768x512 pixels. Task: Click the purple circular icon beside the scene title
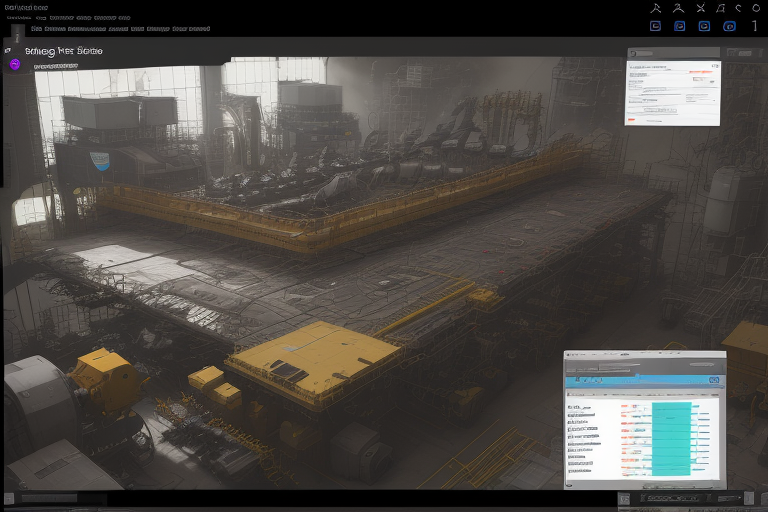15,64
